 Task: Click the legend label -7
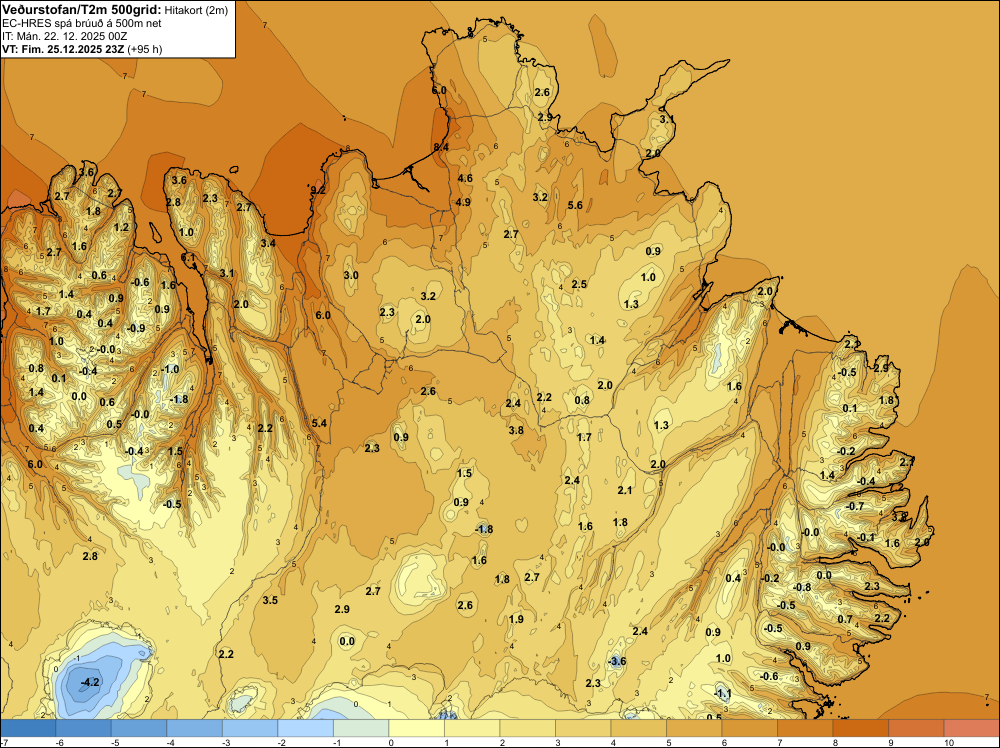(x=4, y=742)
